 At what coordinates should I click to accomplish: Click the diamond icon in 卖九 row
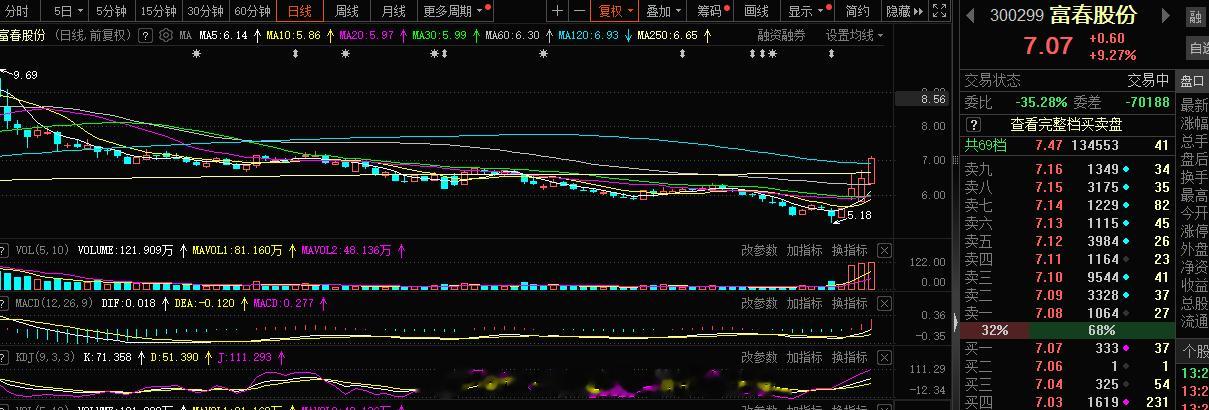pos(1126,170)
